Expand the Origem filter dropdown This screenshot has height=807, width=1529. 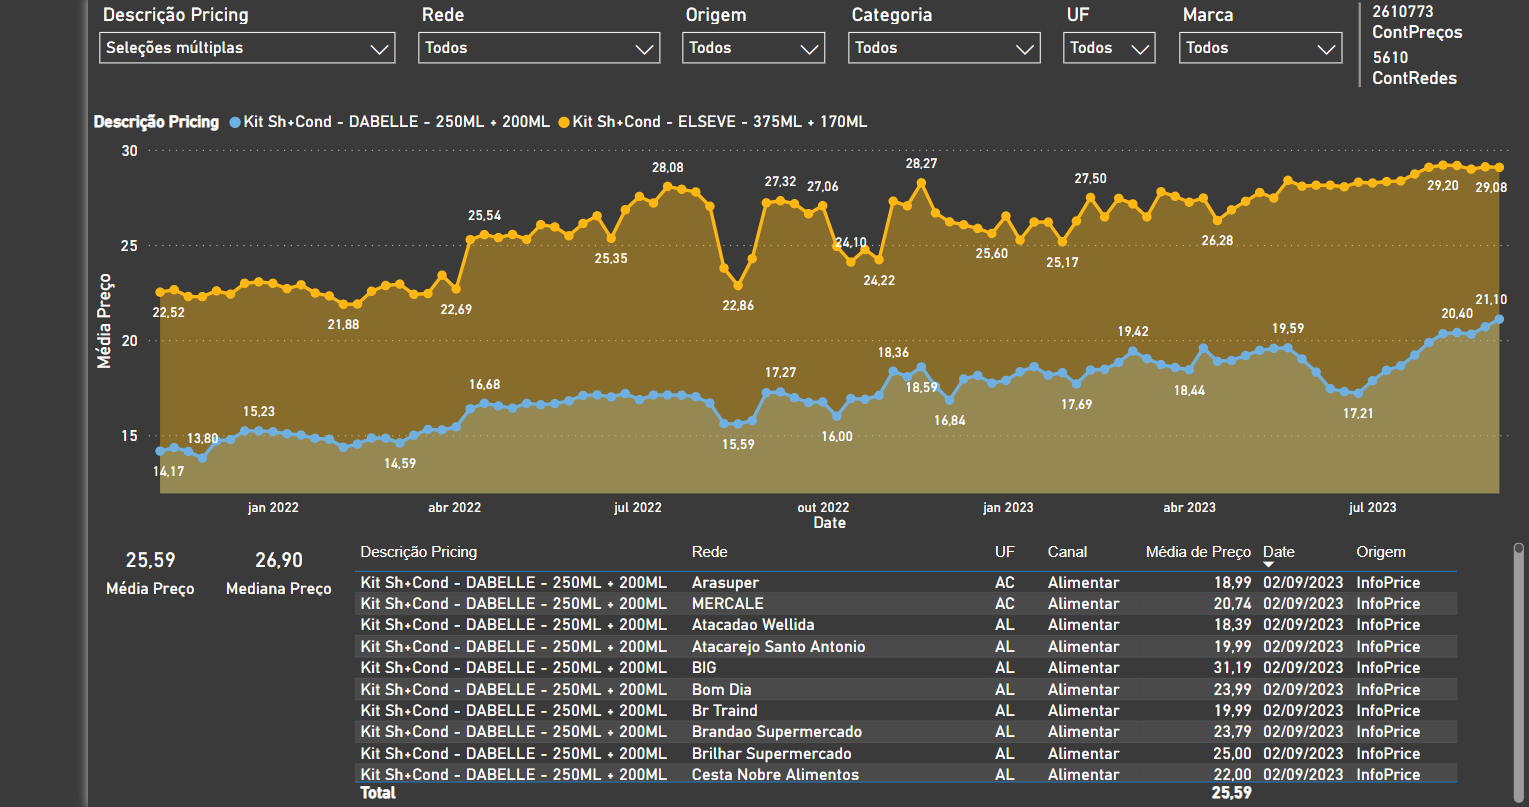[754, 48]
